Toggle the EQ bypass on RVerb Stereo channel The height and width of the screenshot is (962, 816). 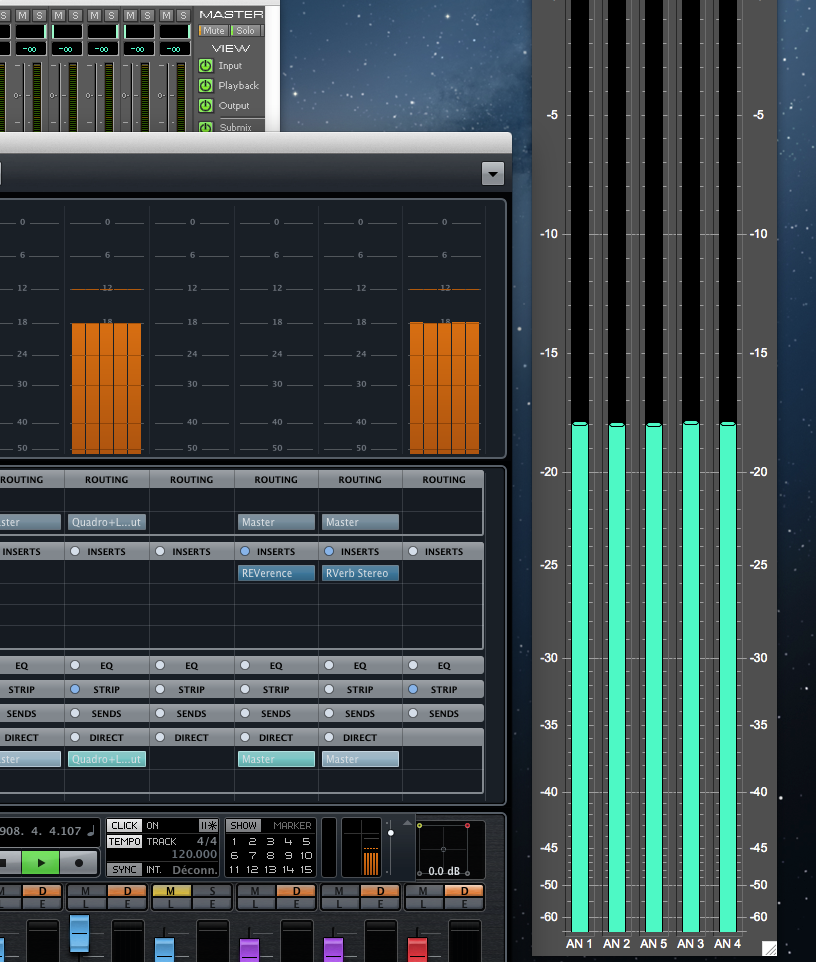329,666
